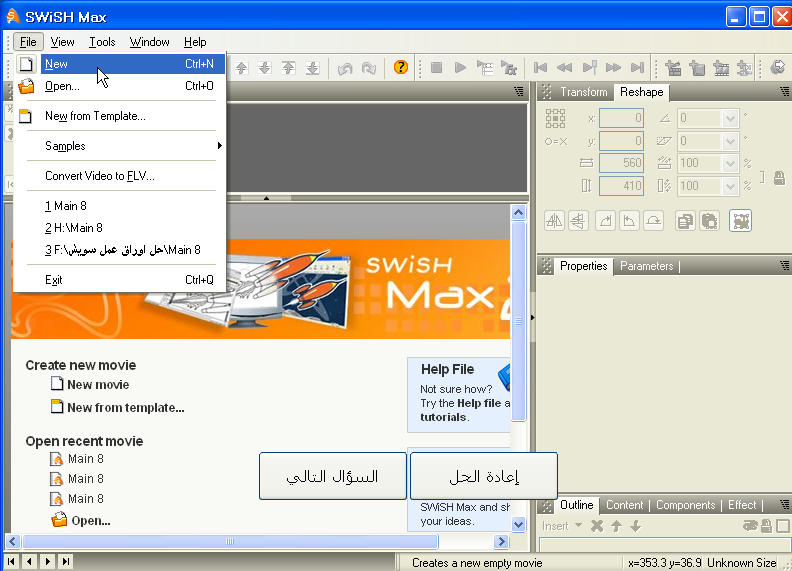Screen dimensions: 792x571
Task: Click the copy transform icon in Reshape panel
Action: pos(685,221)
